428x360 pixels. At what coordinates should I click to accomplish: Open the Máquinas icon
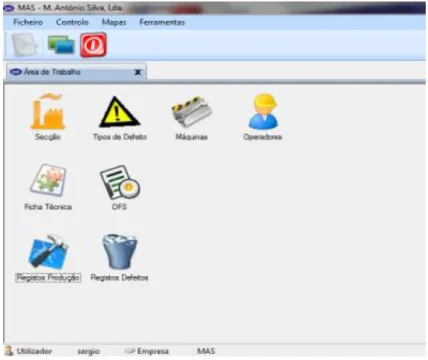point(191,111)
